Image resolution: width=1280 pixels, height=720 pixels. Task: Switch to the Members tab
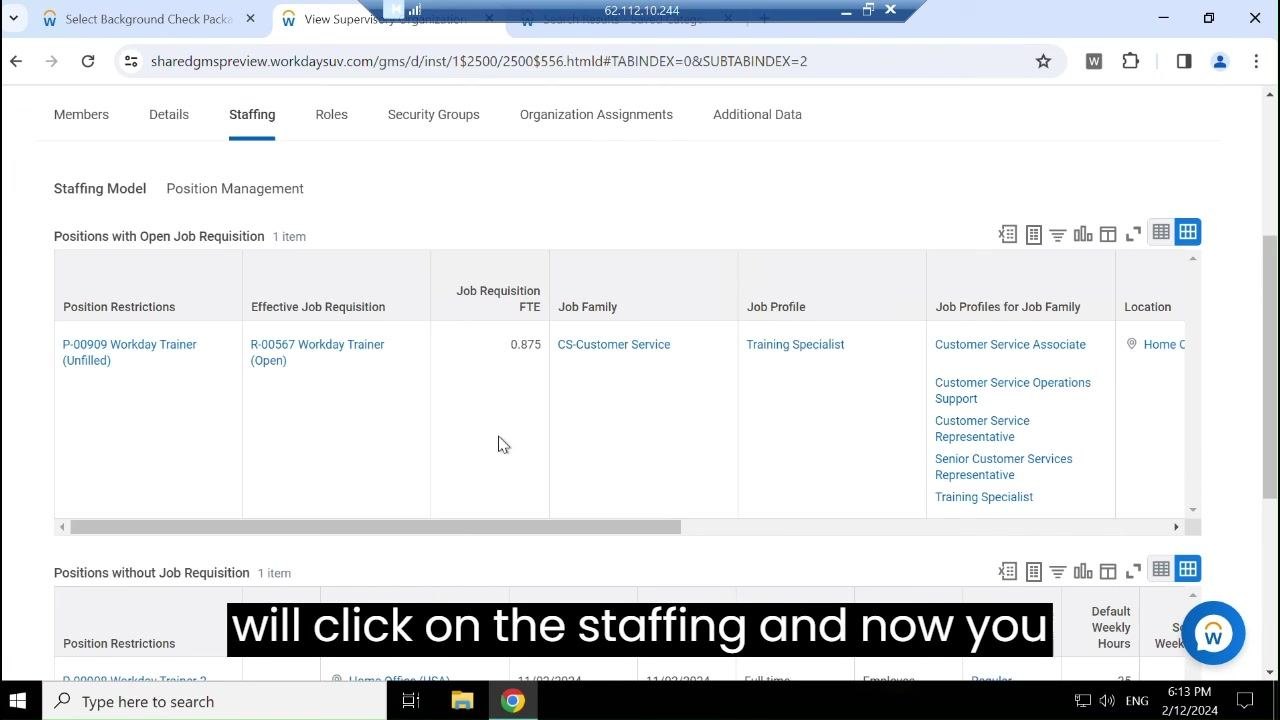click(81, 114)
